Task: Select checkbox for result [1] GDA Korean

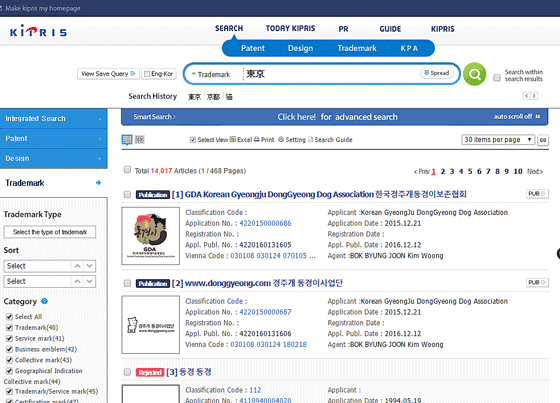Action: [127, 194]
